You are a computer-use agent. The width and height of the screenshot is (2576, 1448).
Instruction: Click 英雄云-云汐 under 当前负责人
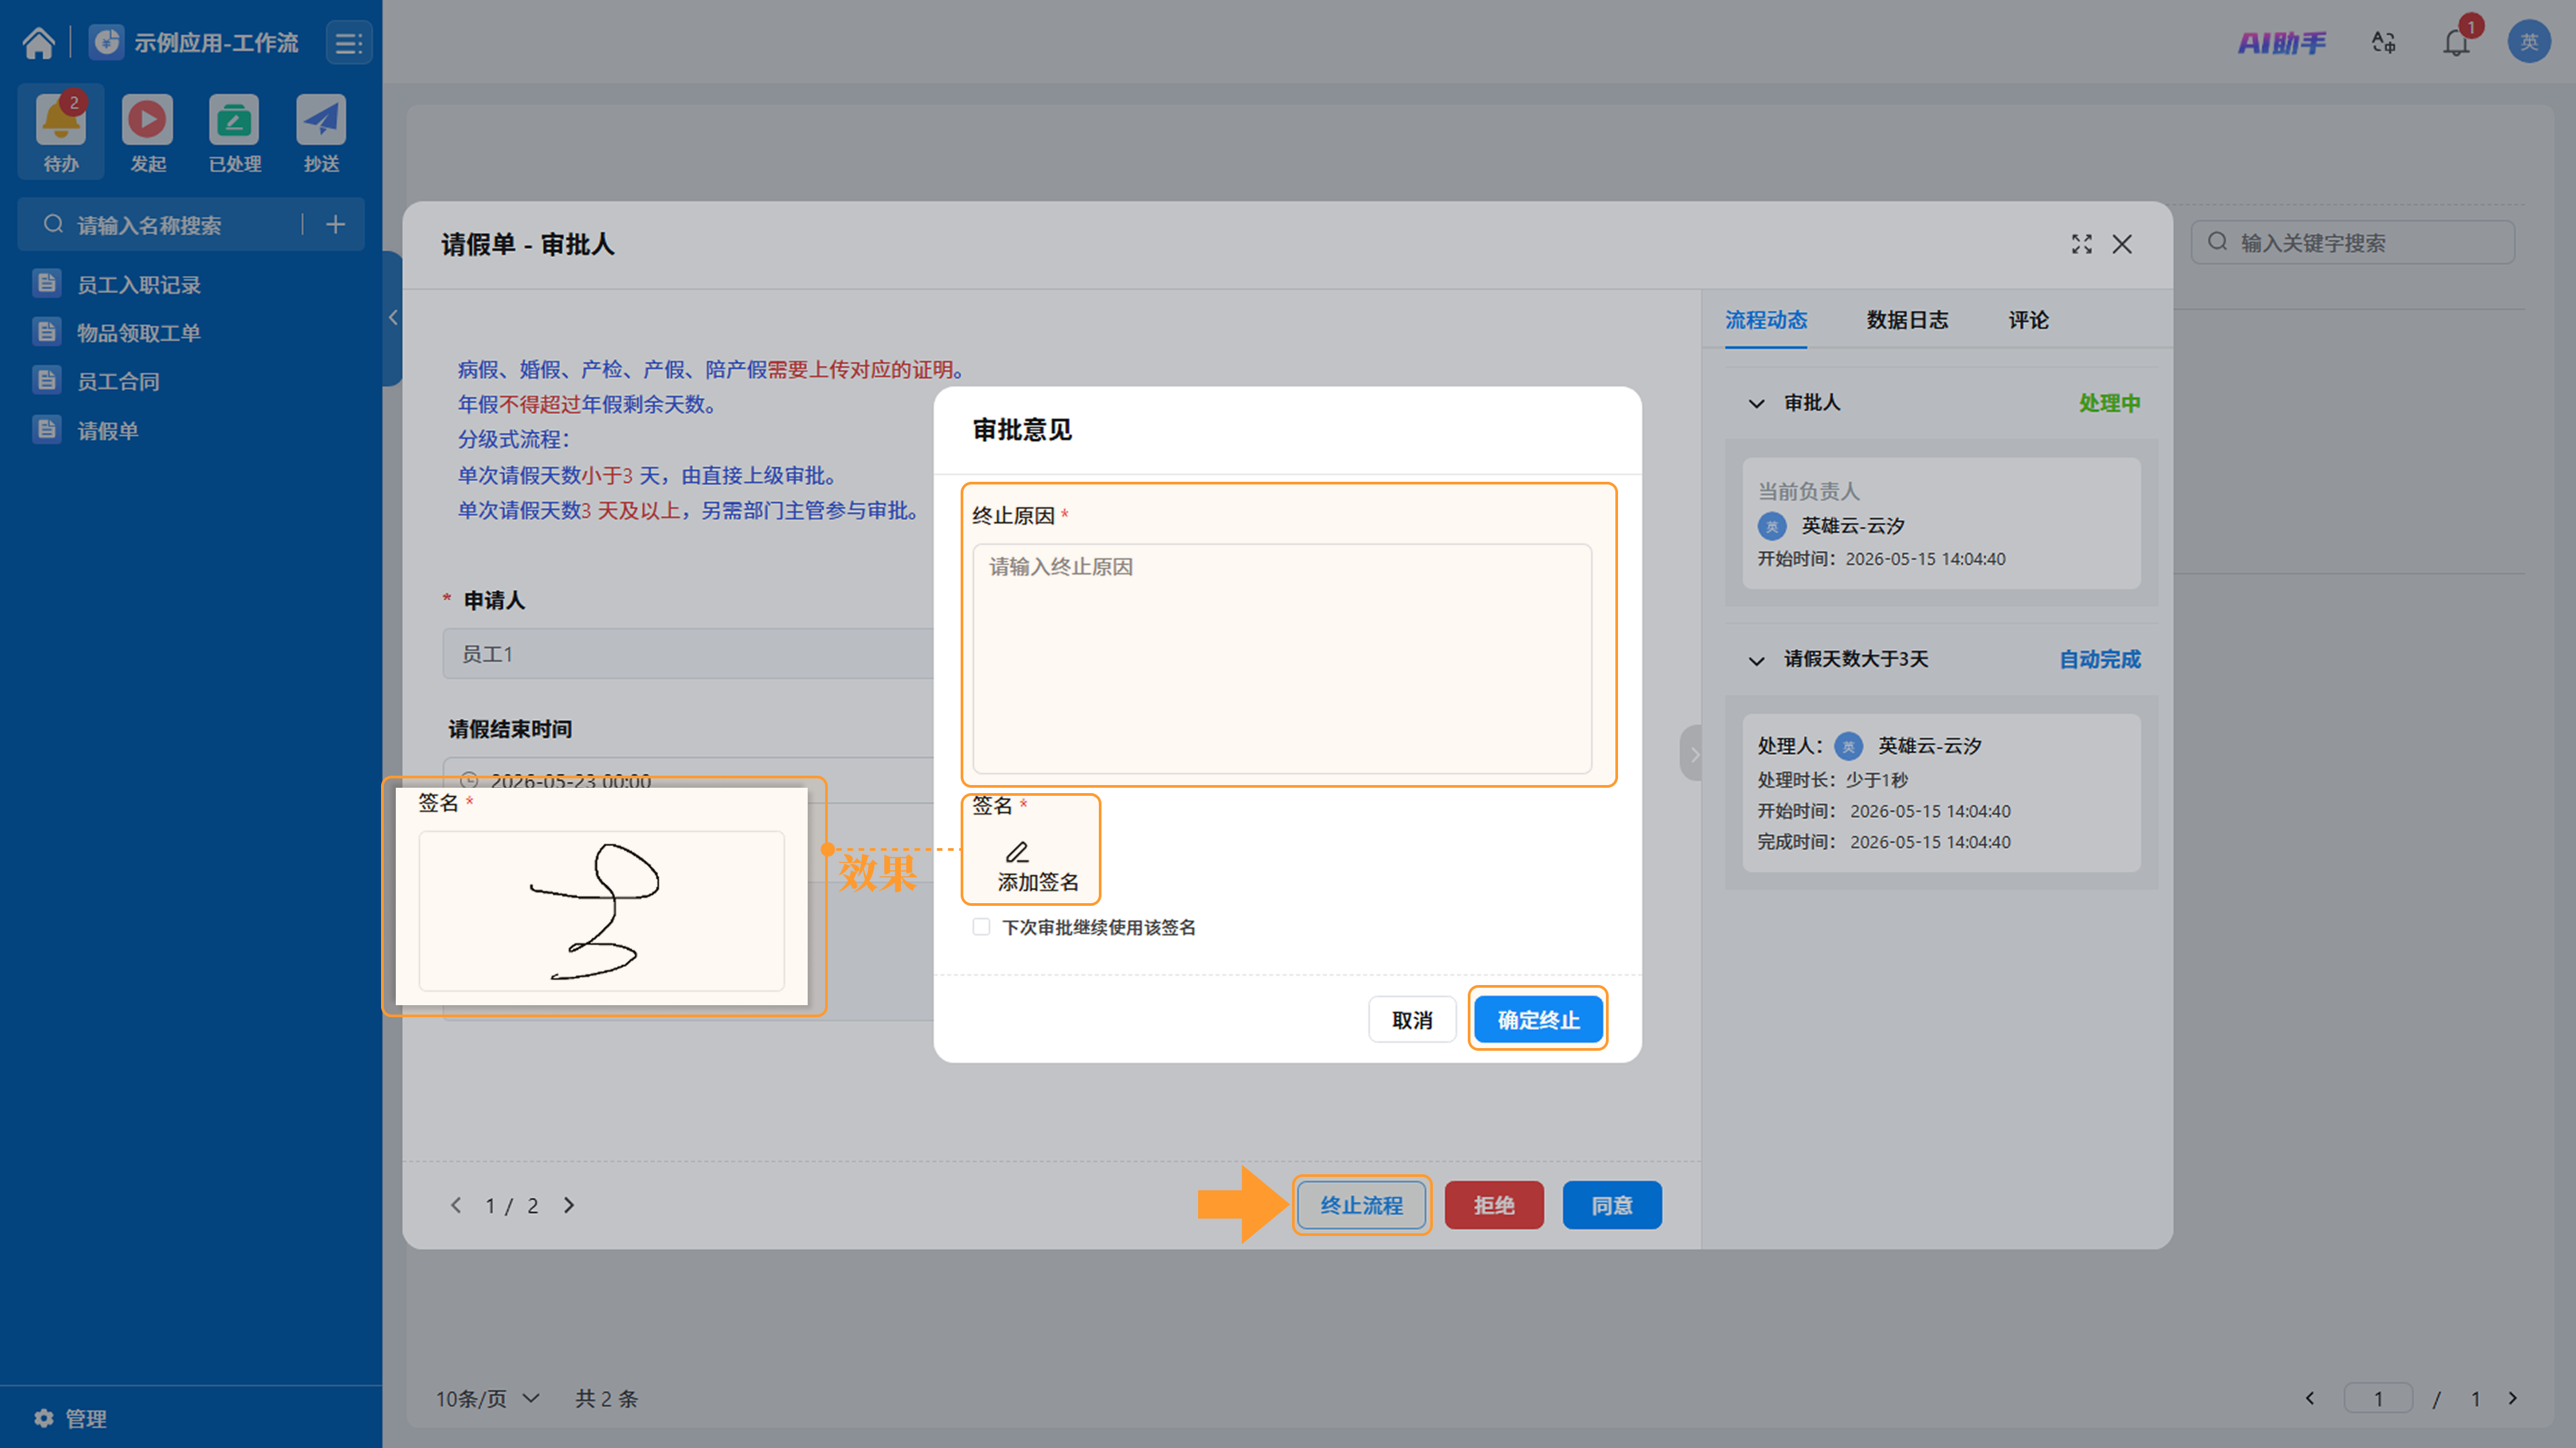tap(1852, 525)
